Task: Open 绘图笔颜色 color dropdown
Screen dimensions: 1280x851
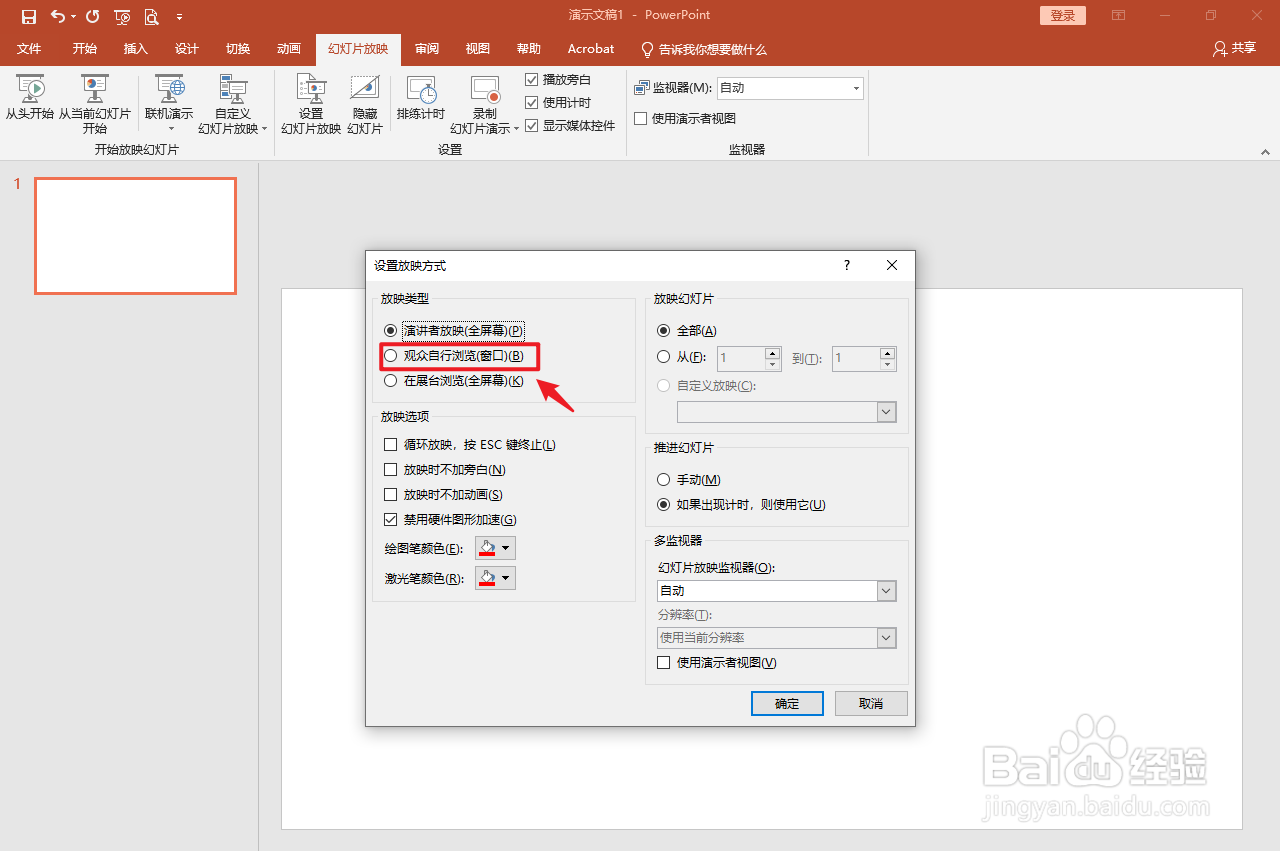Action: (x=495, y=548)
